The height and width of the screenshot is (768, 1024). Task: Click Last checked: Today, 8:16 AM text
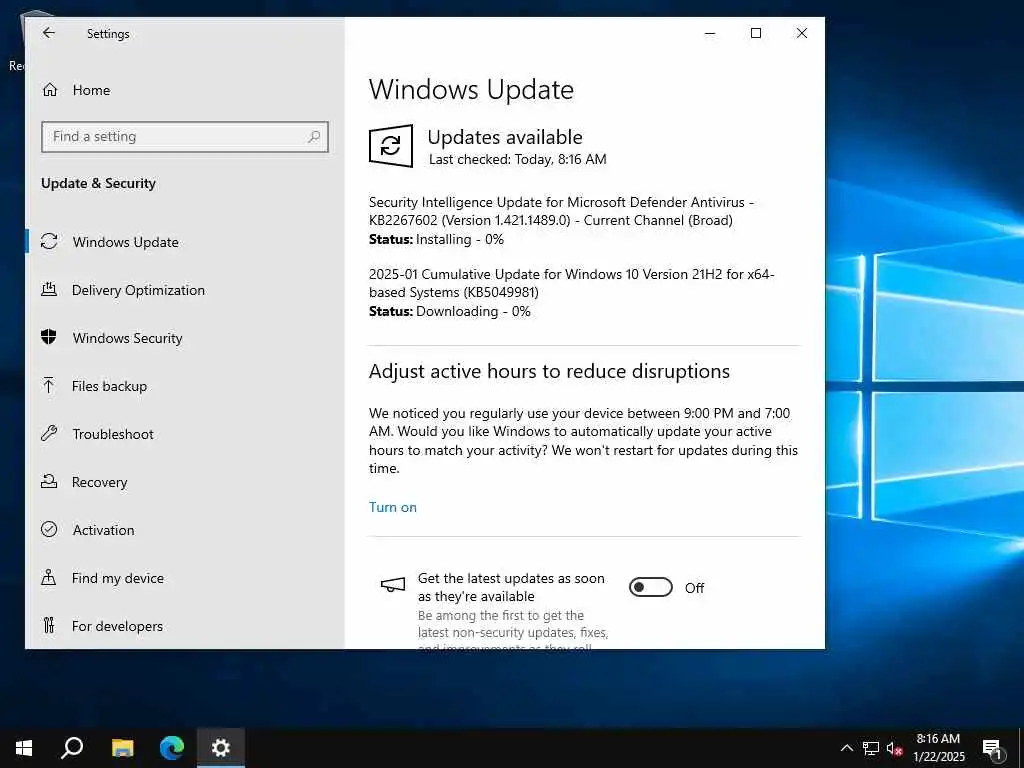[517, 159]
